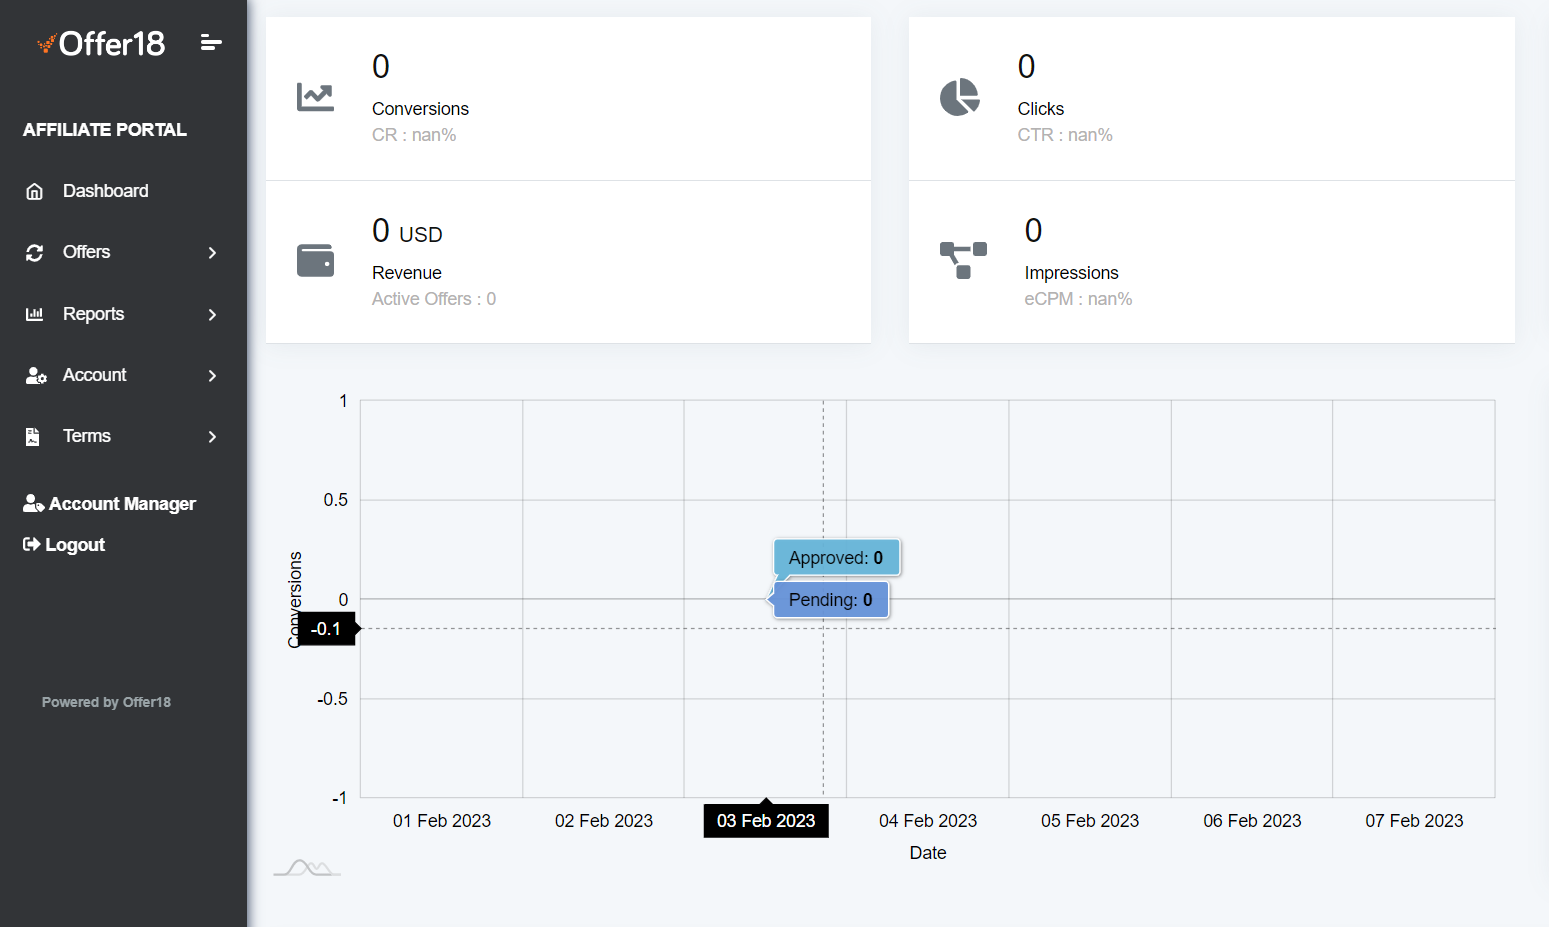The image size is (1549, 927).
Task: Click the Offer18 logo
Action: click(101, 44)
